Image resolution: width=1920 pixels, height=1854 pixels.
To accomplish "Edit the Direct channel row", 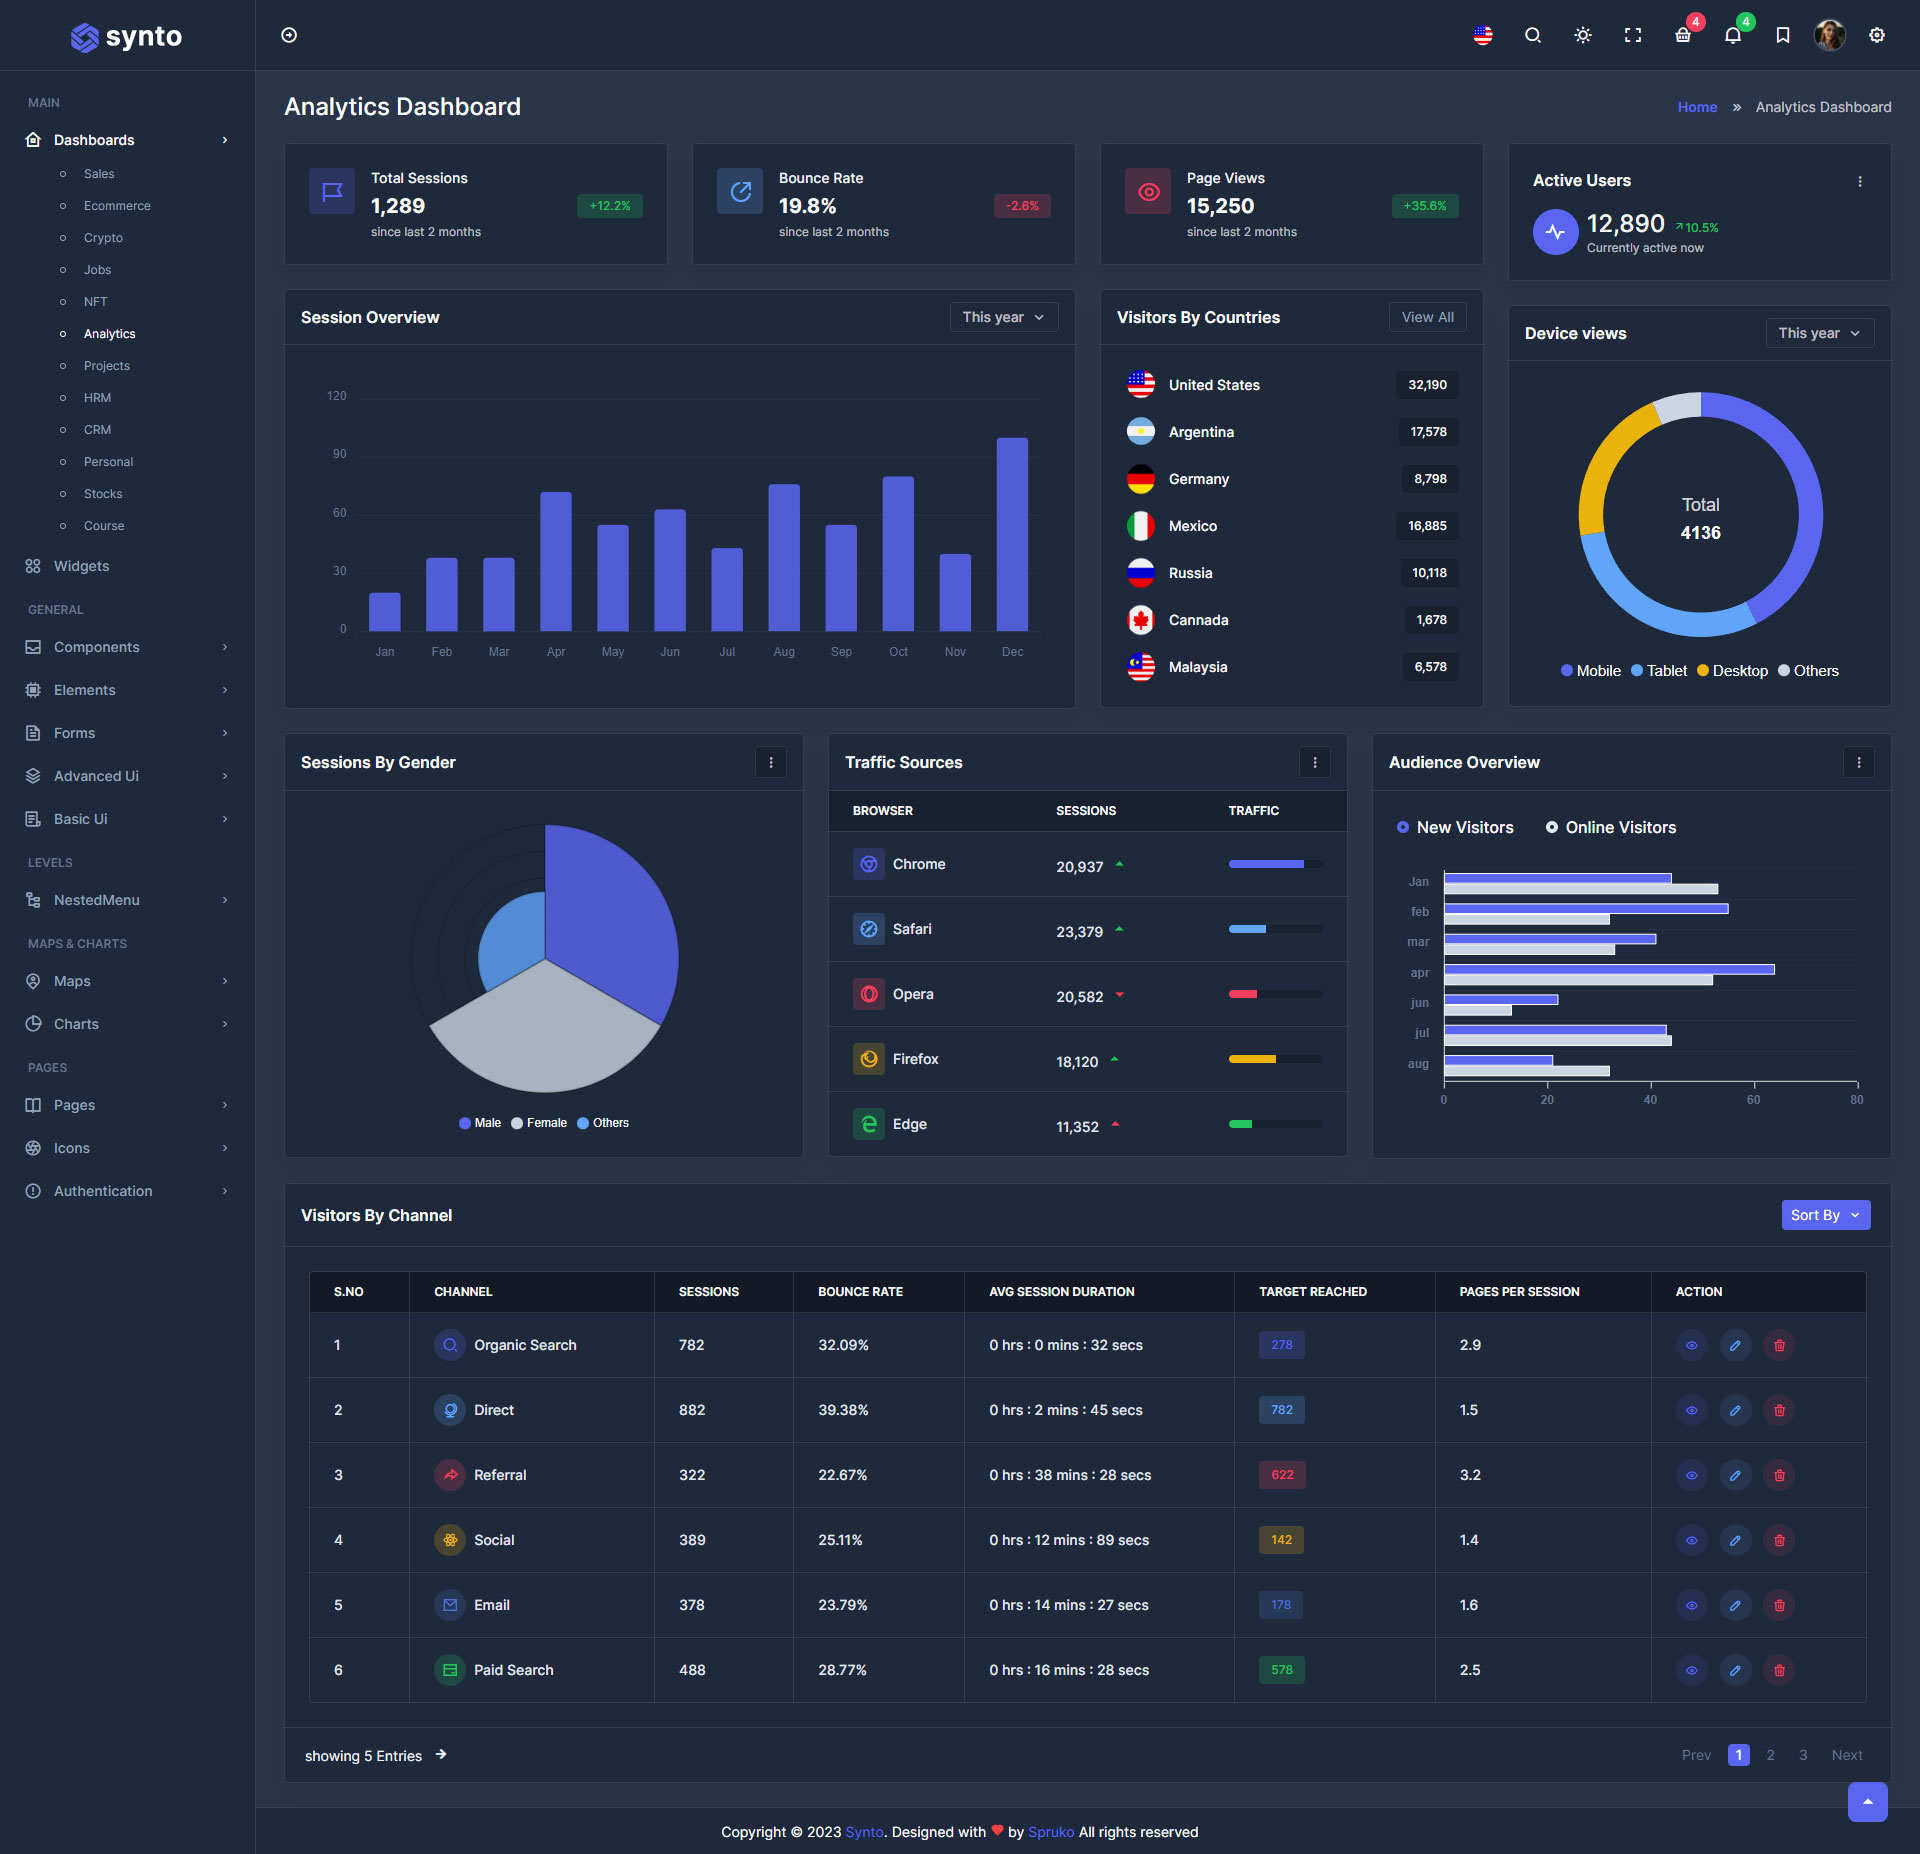I will coord(1735,1410).
